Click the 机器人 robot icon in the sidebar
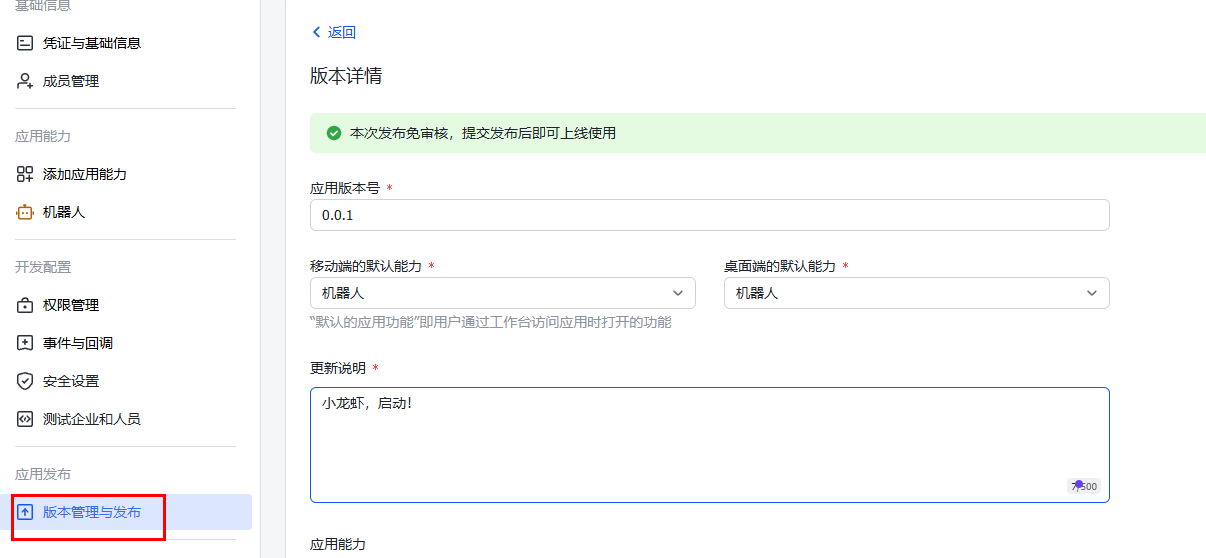1206x558 pixels. (26, 212)
